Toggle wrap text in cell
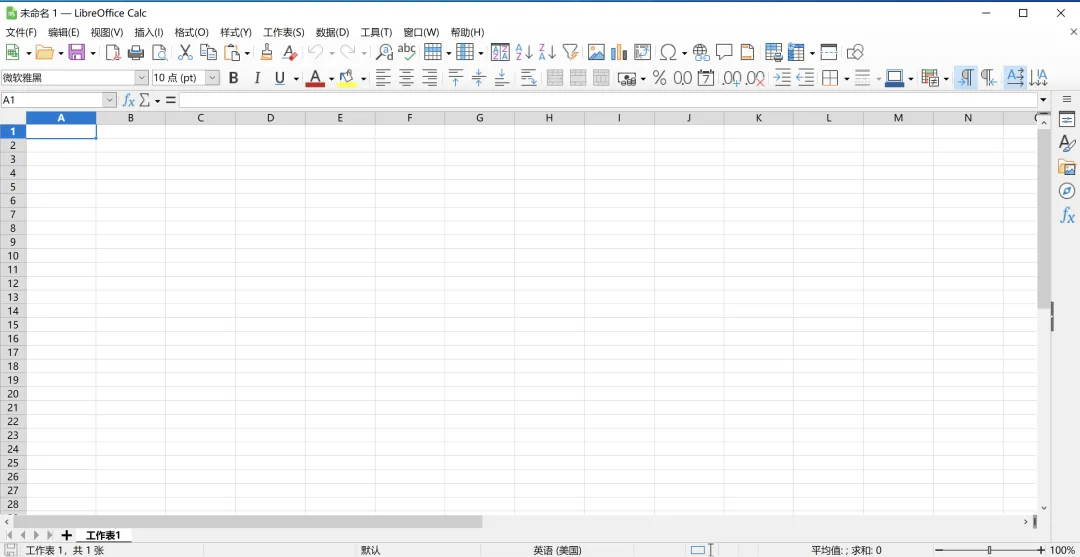Screen dimensions: 1080x557 [529, 78]
